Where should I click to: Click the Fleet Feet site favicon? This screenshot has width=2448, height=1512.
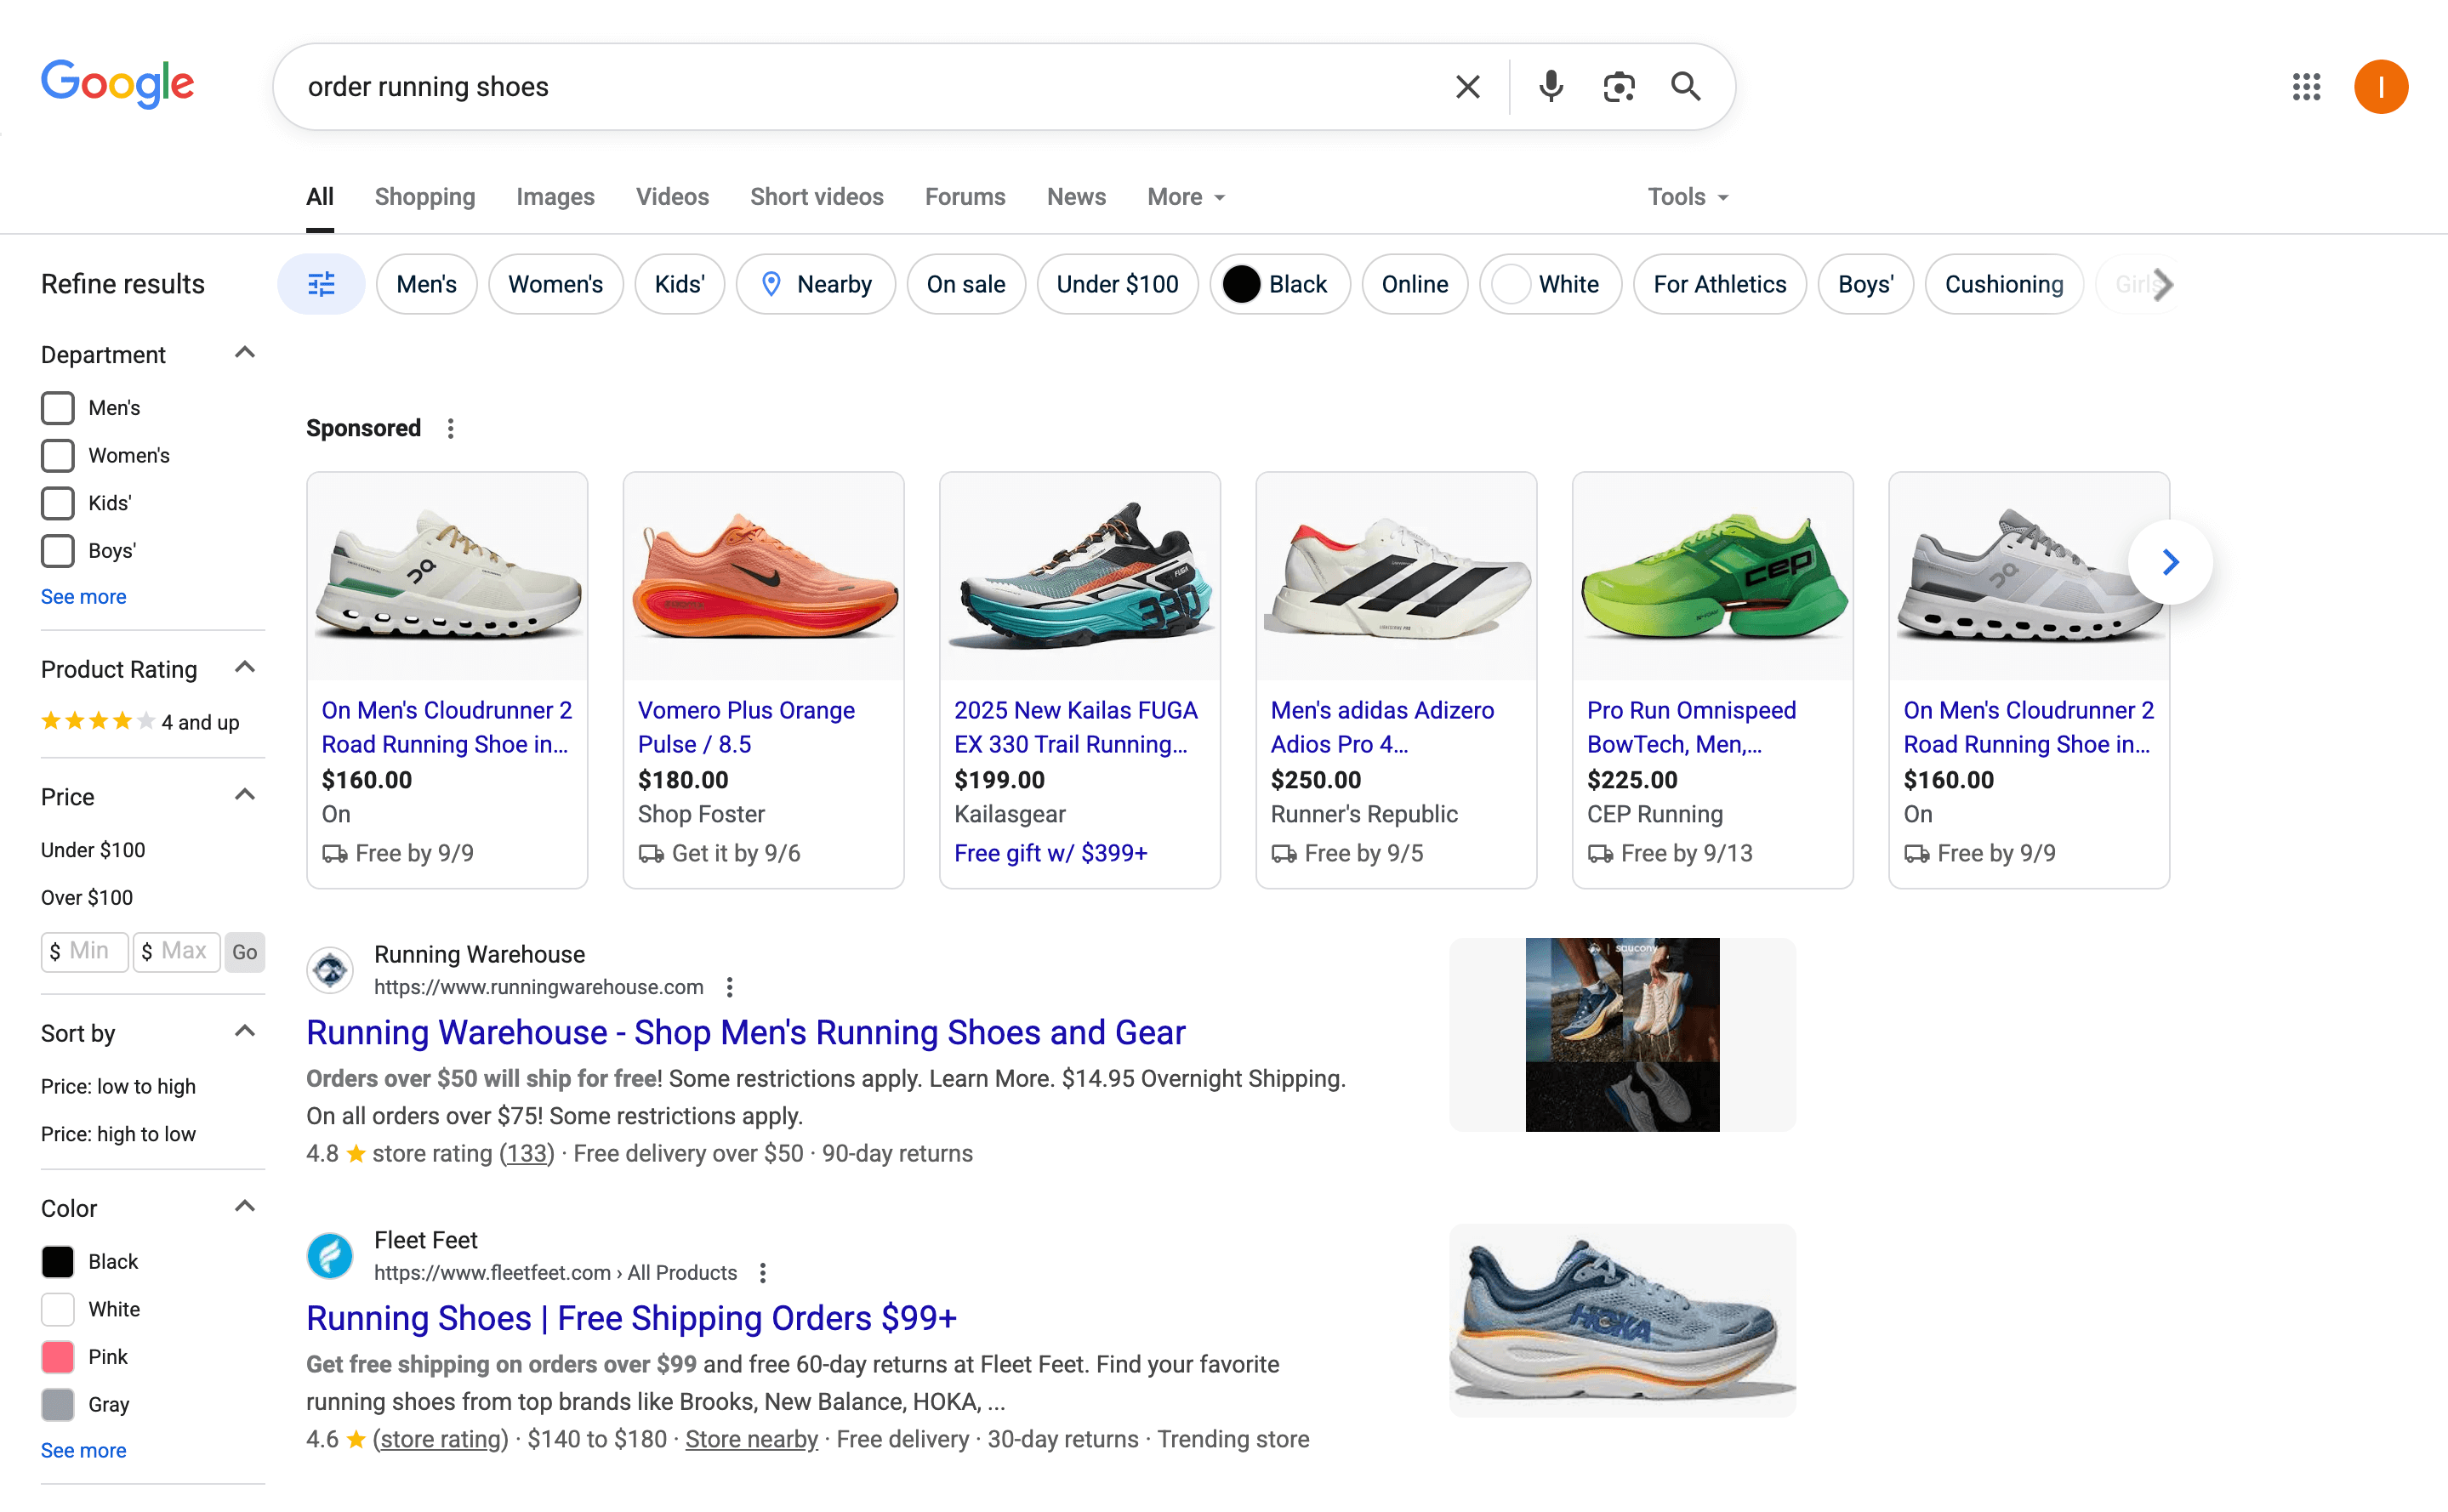click(x=330, y=1256)
